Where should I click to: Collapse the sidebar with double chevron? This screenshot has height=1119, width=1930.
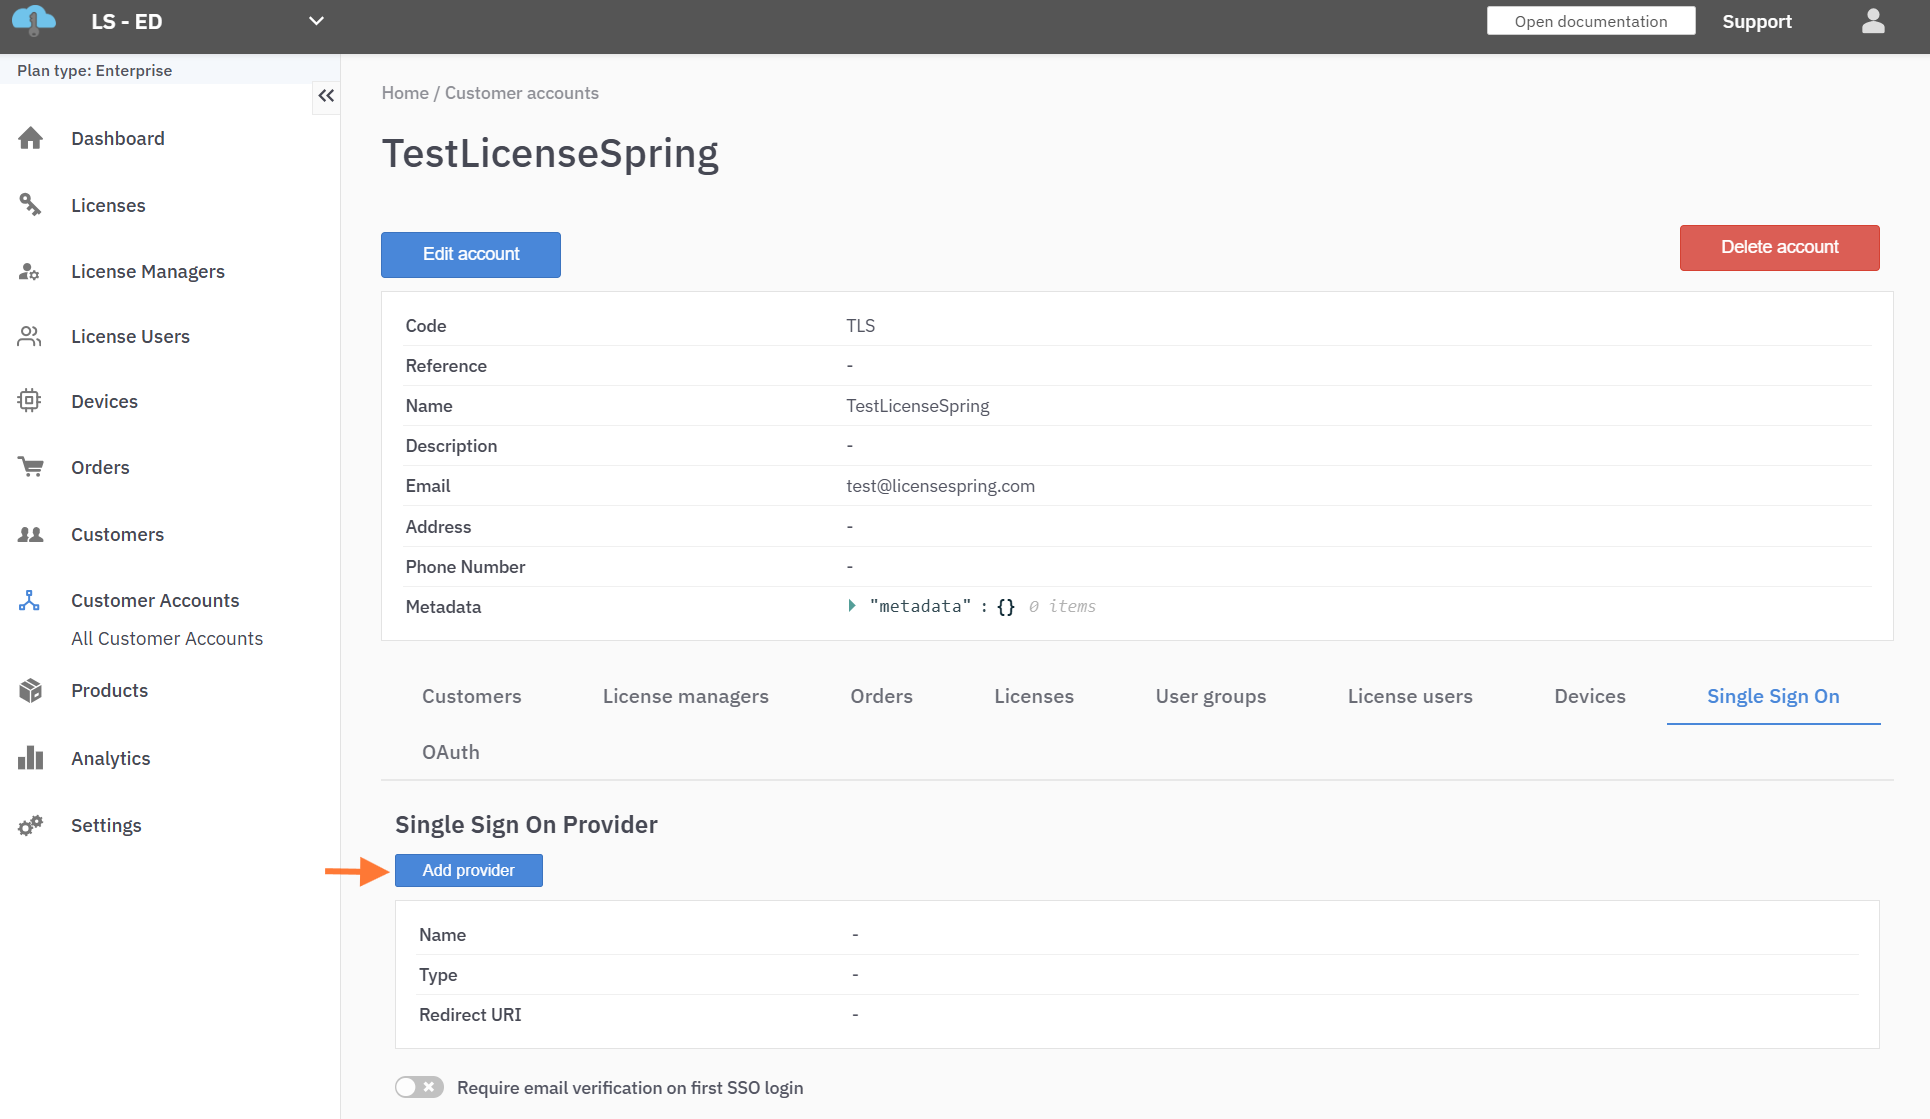tap(326, 96)
